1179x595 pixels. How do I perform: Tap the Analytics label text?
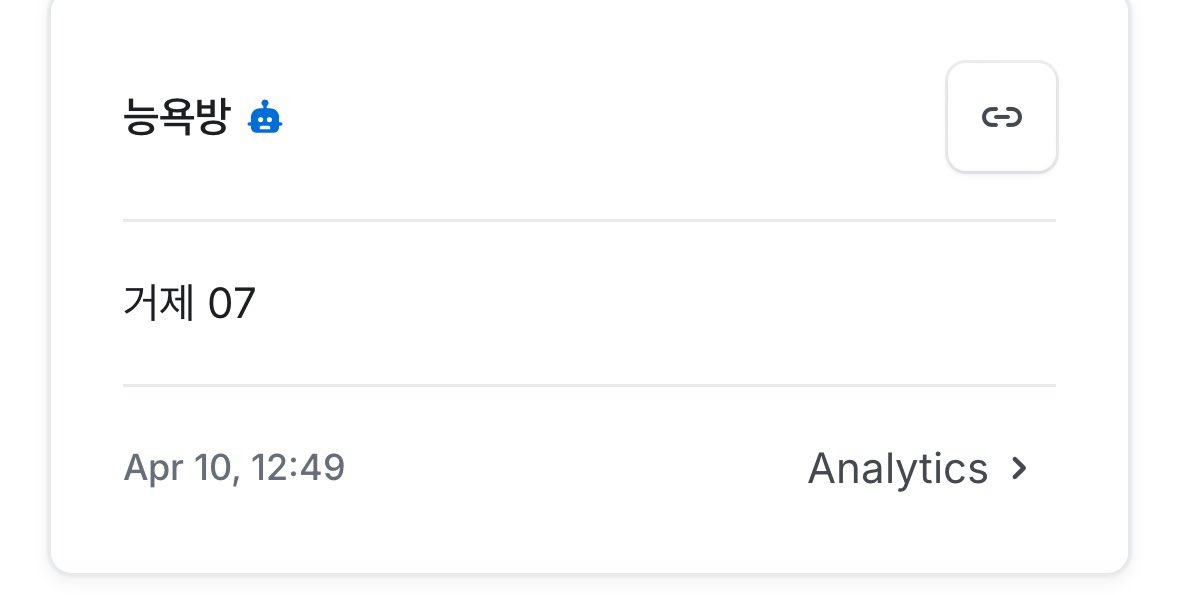point(897,468)
